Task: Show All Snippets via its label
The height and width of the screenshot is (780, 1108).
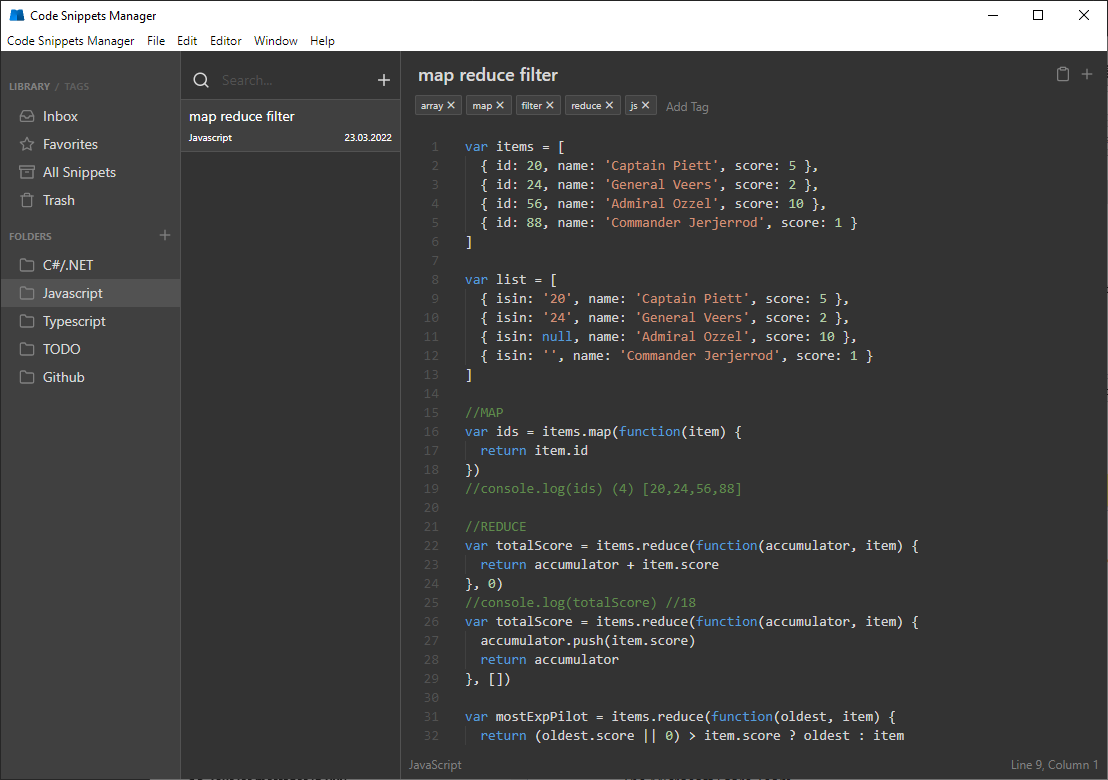Action: pyautogui.click(x=79, y=172)
